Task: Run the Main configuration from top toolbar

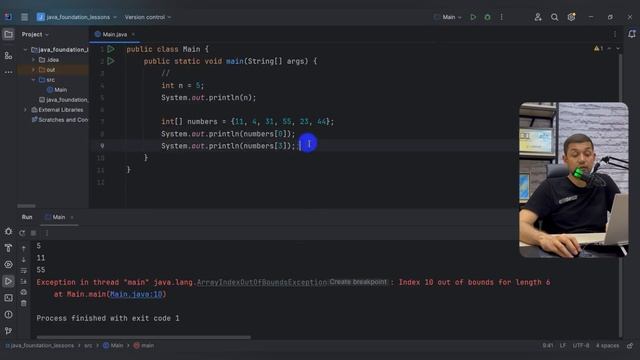Action: click(473, 17)
